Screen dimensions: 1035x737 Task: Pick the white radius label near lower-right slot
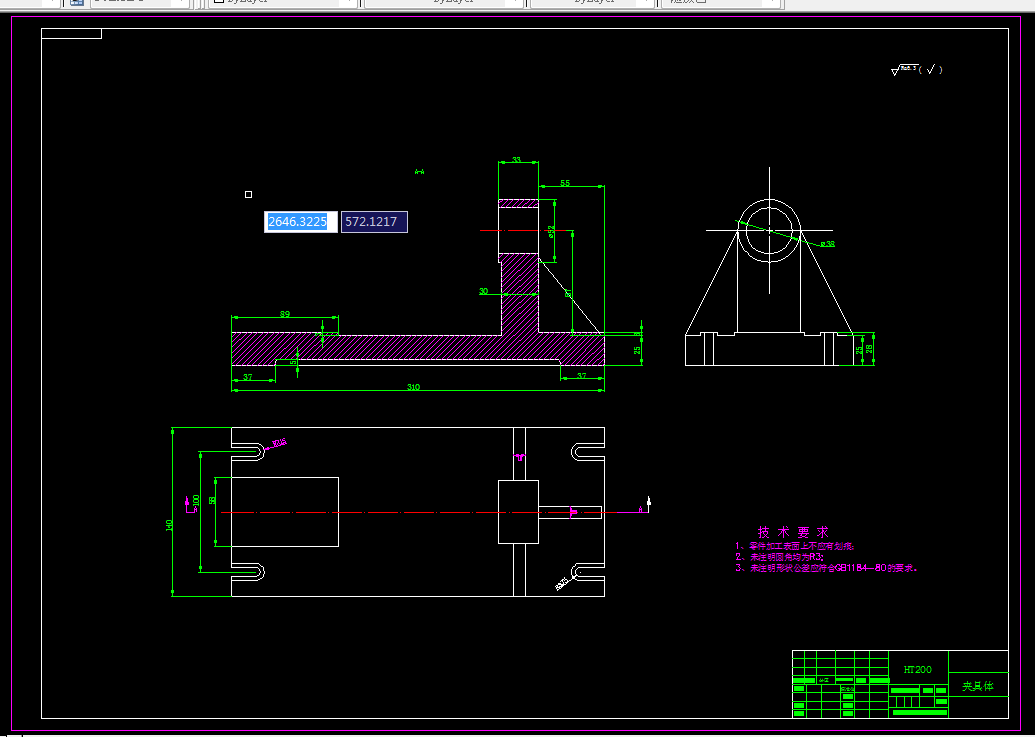pyautogui.click(x=562, y=584)
